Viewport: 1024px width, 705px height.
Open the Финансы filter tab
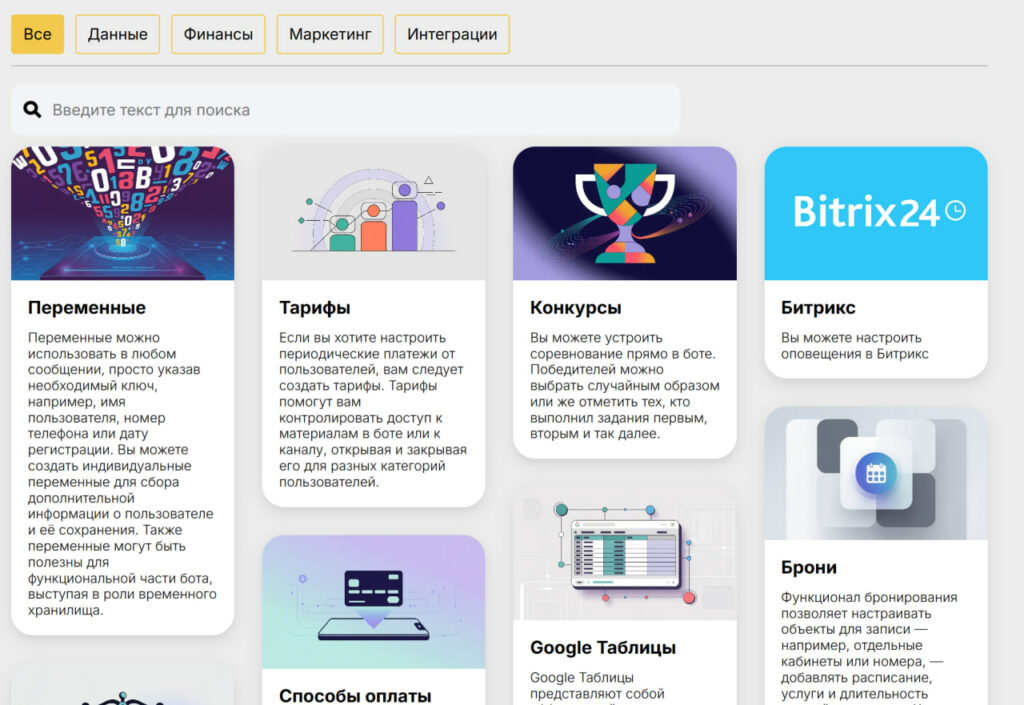[218, 34]
